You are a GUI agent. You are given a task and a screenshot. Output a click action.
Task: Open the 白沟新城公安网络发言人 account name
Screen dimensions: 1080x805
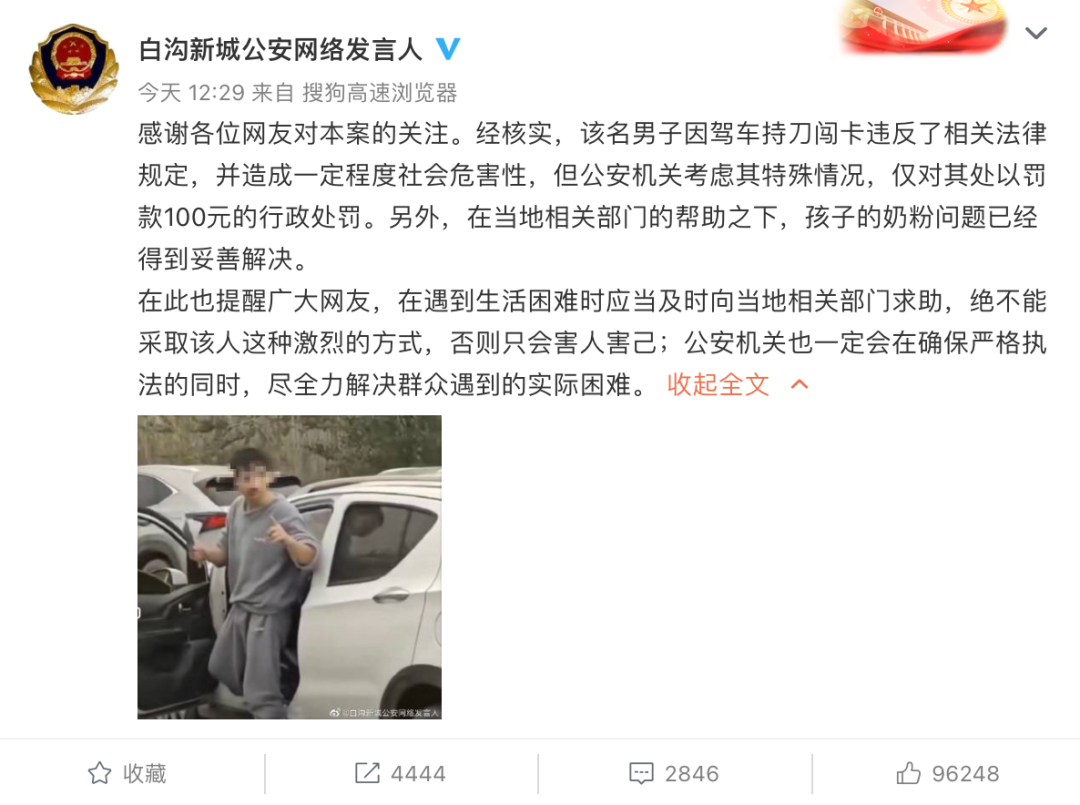tap(280, 50)
